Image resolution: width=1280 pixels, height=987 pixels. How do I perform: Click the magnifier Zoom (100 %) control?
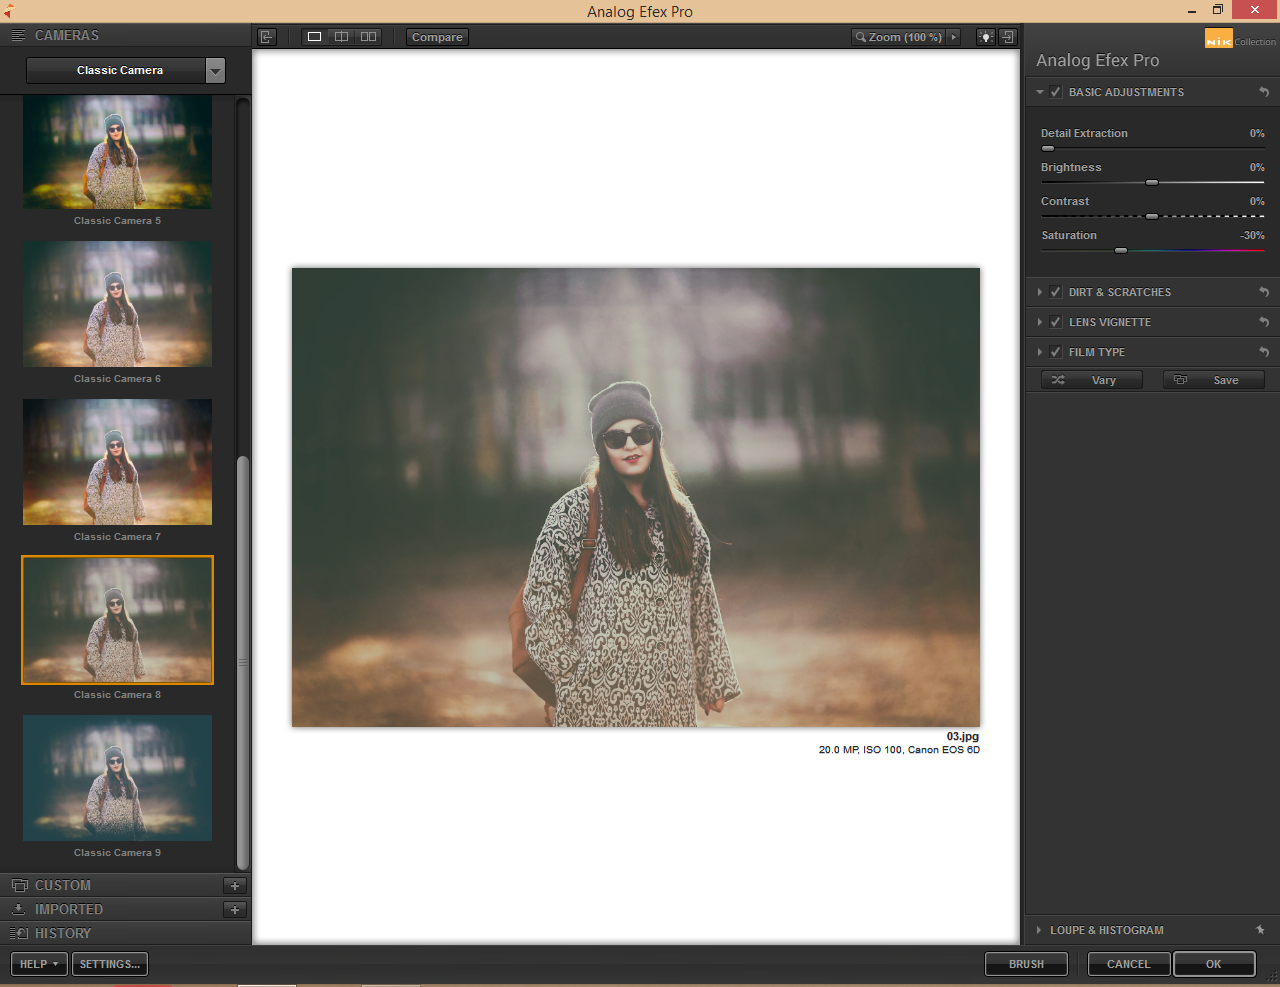[898, 37]
